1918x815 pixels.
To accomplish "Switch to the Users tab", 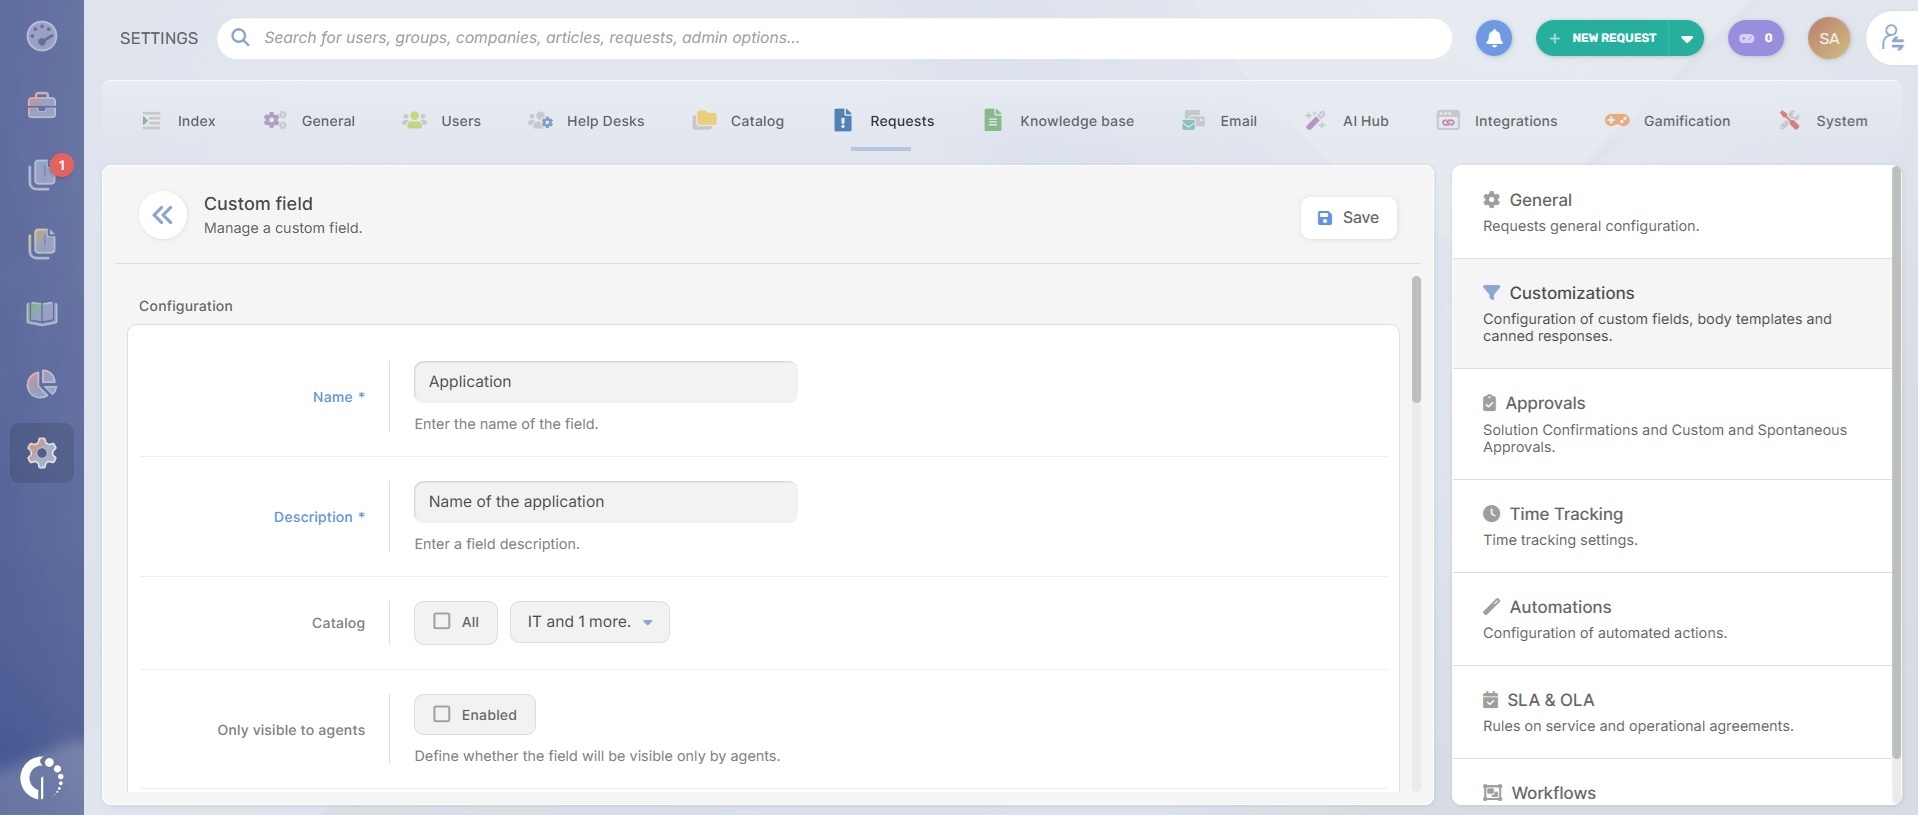I will coord(442,121).
